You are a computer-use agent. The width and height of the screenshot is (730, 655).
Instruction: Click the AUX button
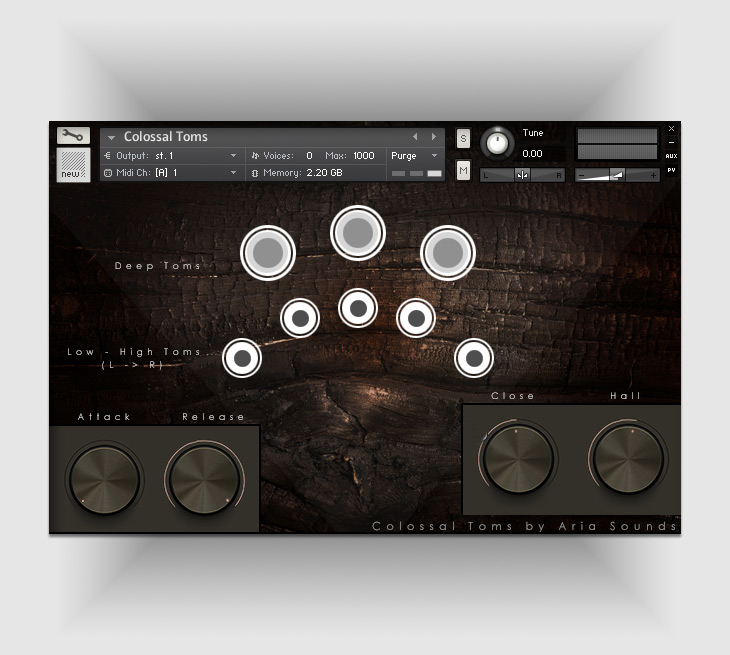671,156
